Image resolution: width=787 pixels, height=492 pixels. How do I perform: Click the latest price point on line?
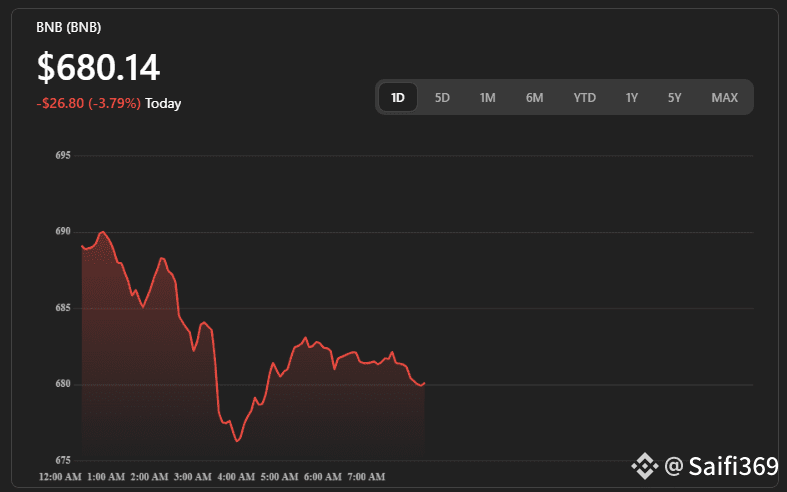point(425,383)
